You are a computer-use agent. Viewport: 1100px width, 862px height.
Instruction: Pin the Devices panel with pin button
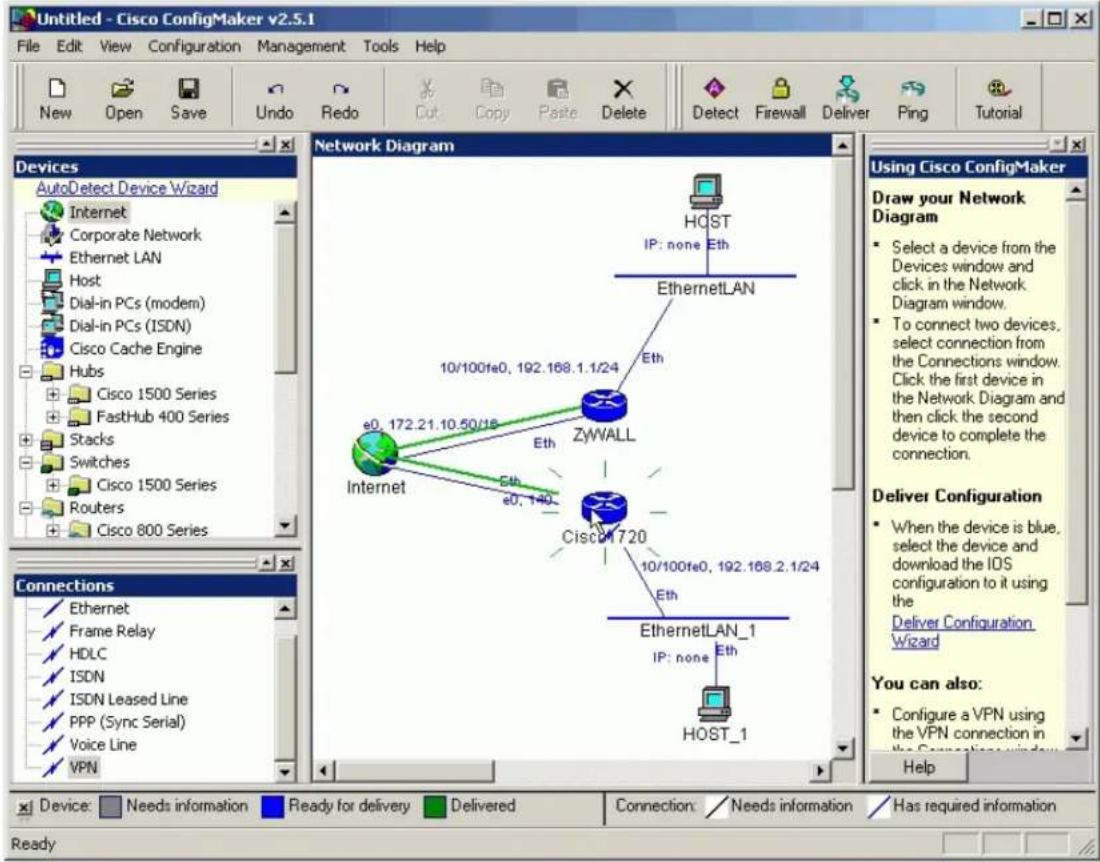coord(267,144)
